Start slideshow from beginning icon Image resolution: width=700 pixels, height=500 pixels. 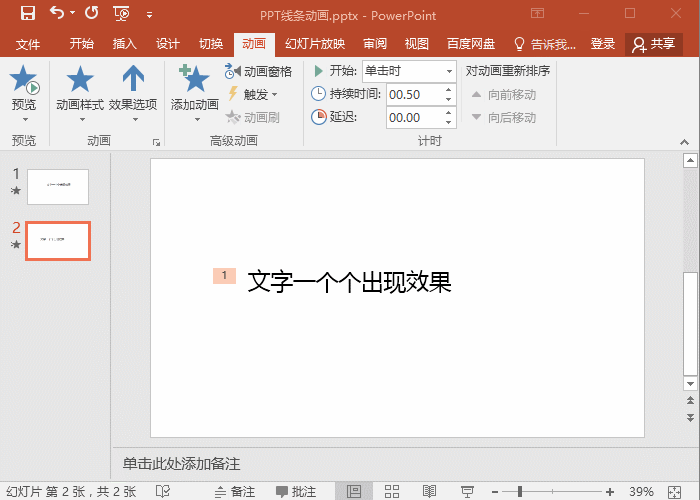pyautogui.click(x=121, y=14)
